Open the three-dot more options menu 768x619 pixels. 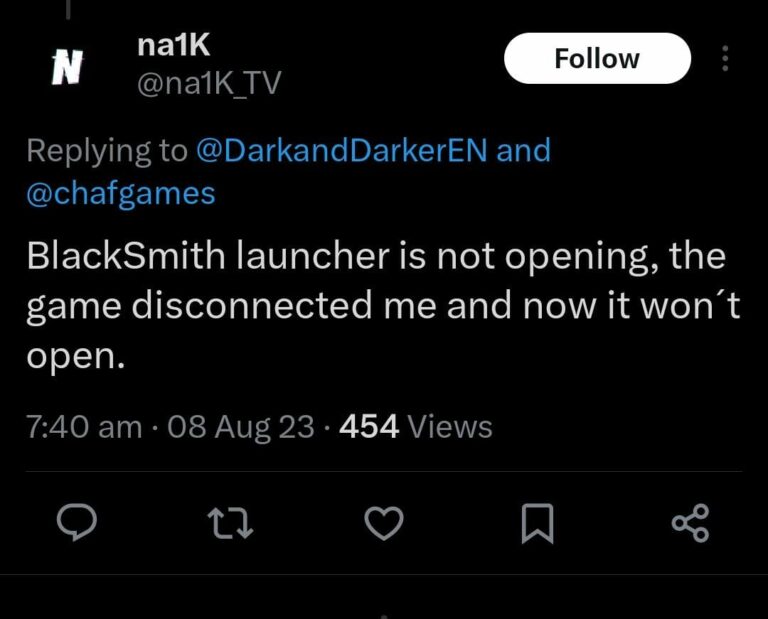725,60
